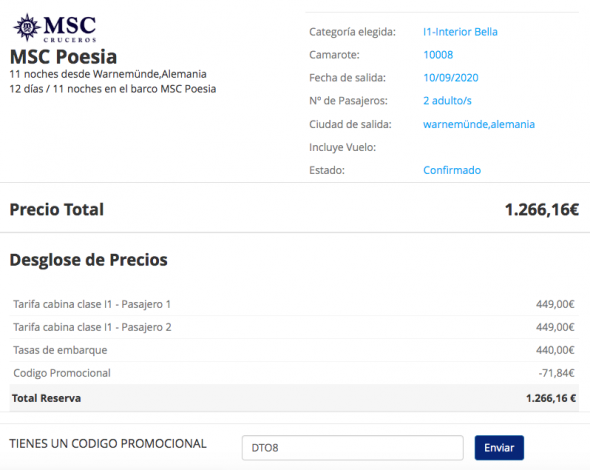Click the Desglose de Precios heading
Image resolution: width=590 pixels, height=470 pixels.
(x=88, y=260)
